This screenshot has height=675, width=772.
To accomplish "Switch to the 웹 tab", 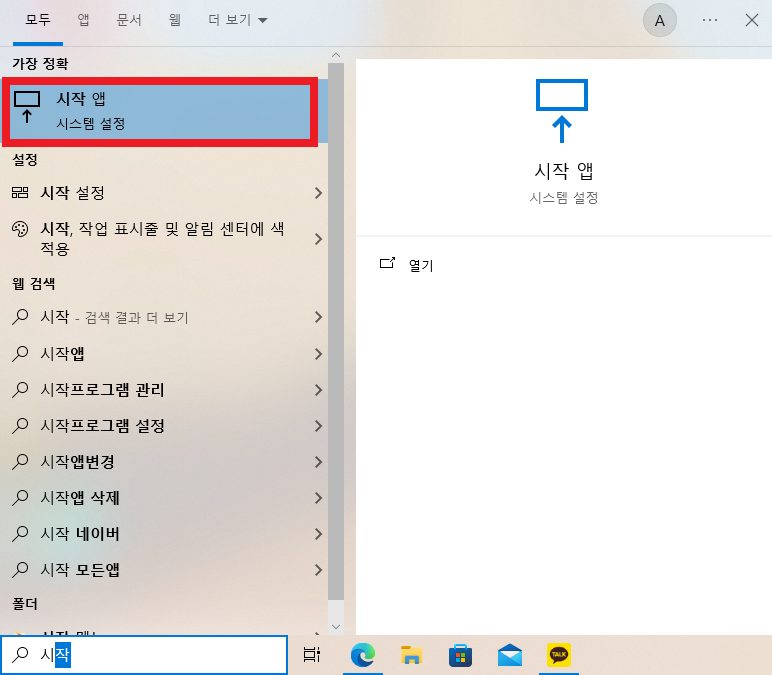I will click(174, 20).
